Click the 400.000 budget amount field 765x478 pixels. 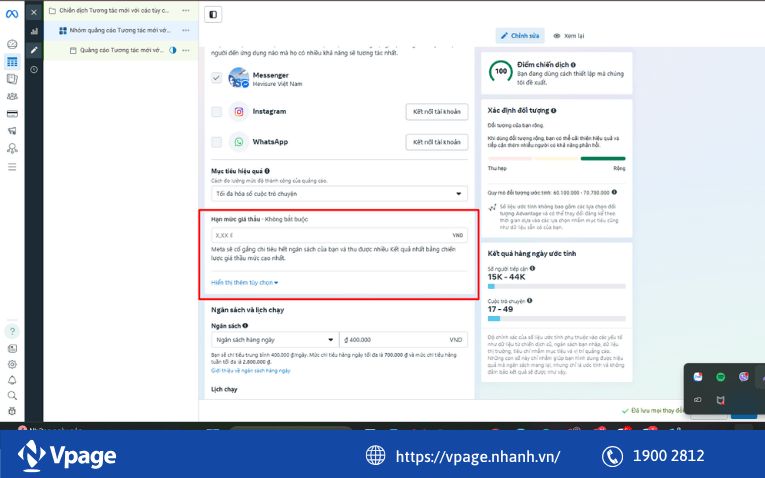pos(403,339)
